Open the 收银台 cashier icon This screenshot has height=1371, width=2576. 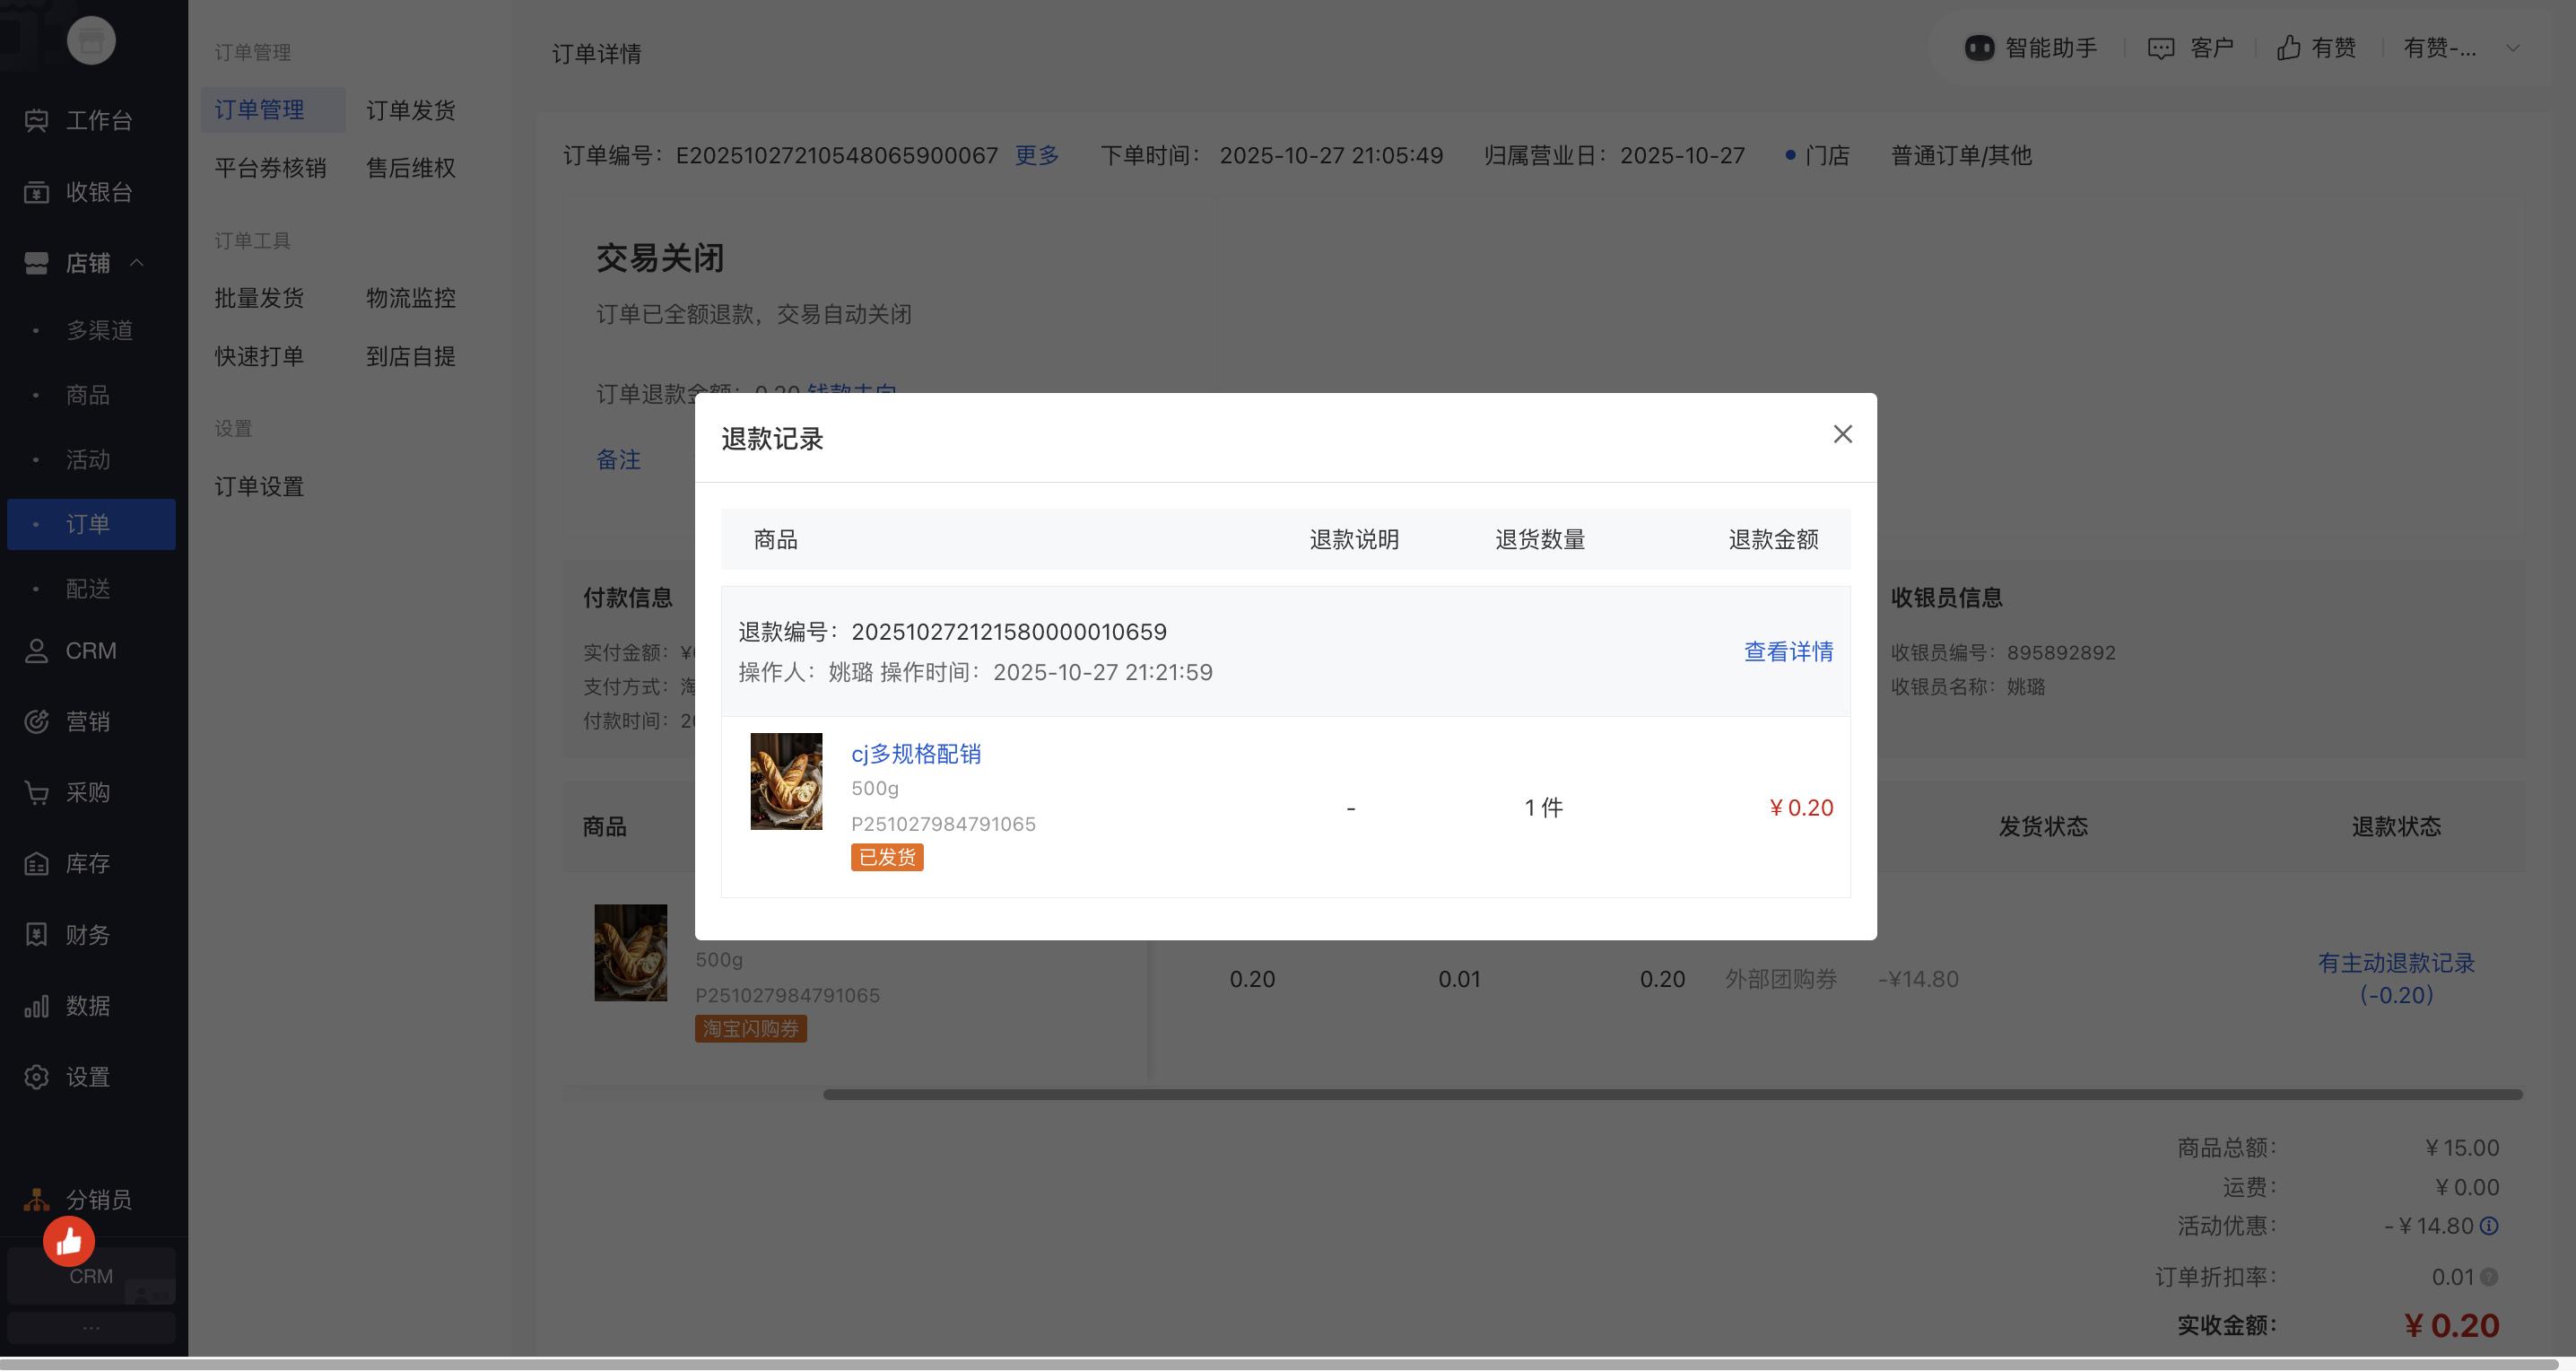click(x=37, y=192)
